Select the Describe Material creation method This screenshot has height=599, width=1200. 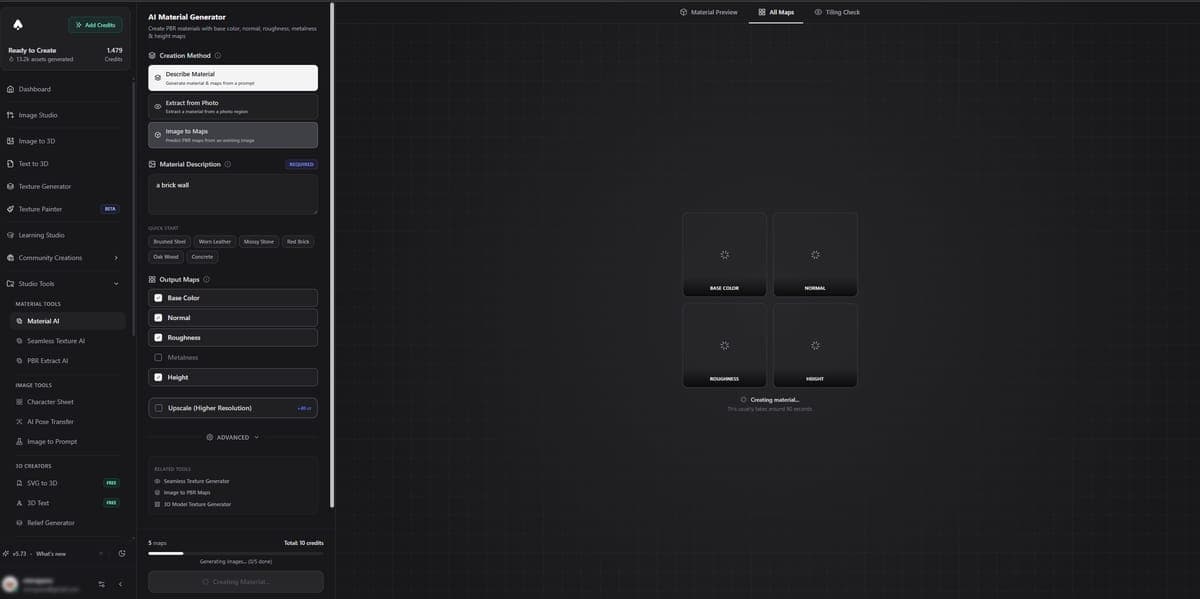233,78
